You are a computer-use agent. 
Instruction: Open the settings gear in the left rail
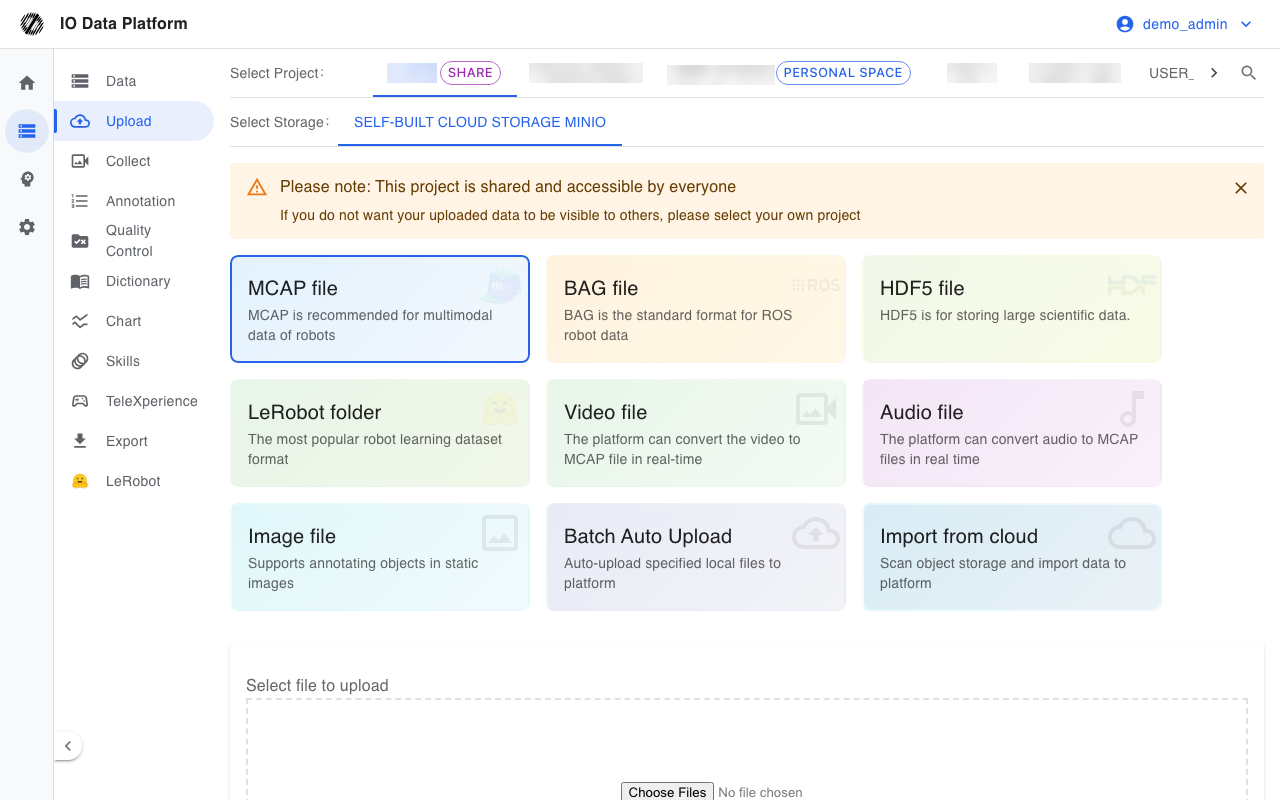[27, 227]
